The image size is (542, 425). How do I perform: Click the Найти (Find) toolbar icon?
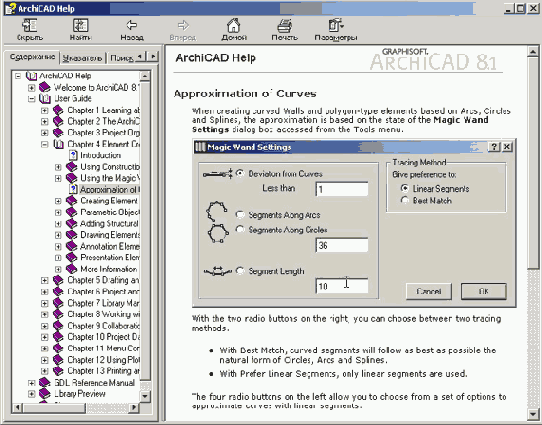(x=80, y=25)
